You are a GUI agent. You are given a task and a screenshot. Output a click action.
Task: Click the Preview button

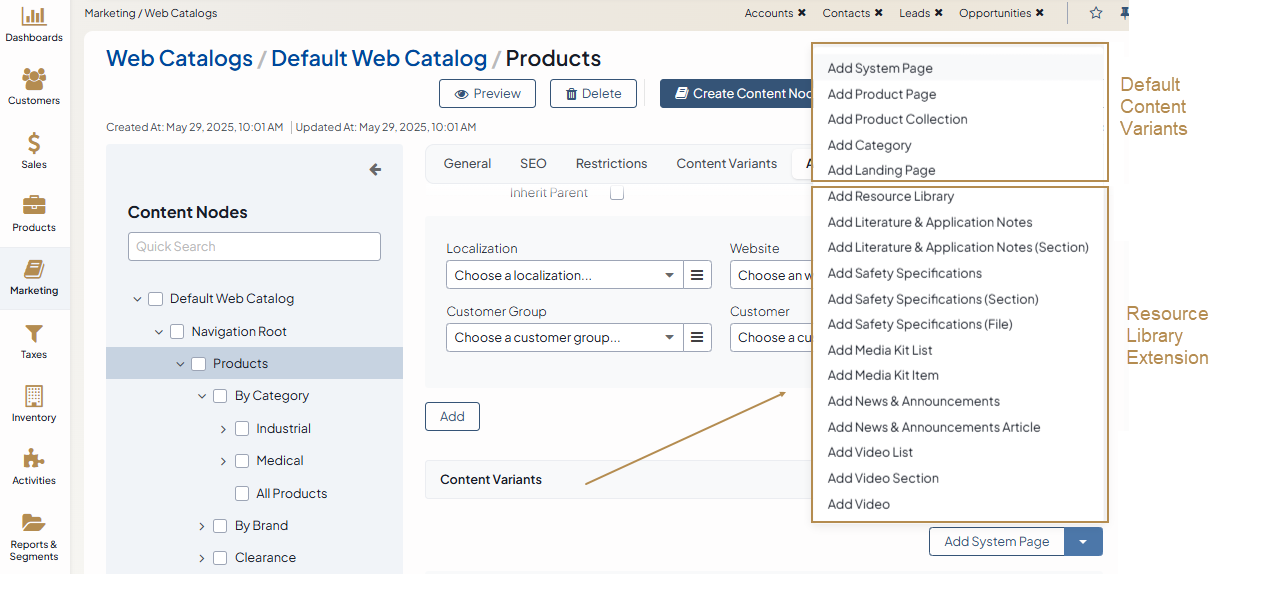pos(487,94)
